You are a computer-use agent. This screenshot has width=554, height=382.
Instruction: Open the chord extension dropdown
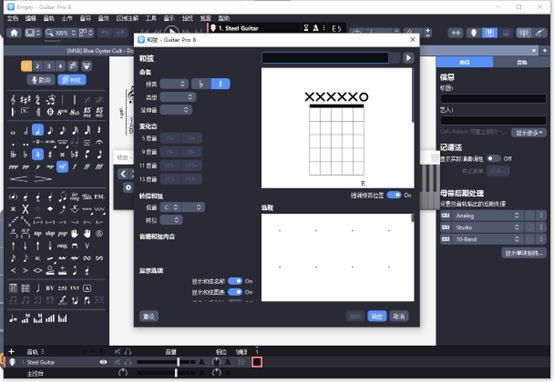tap(176, 110)
